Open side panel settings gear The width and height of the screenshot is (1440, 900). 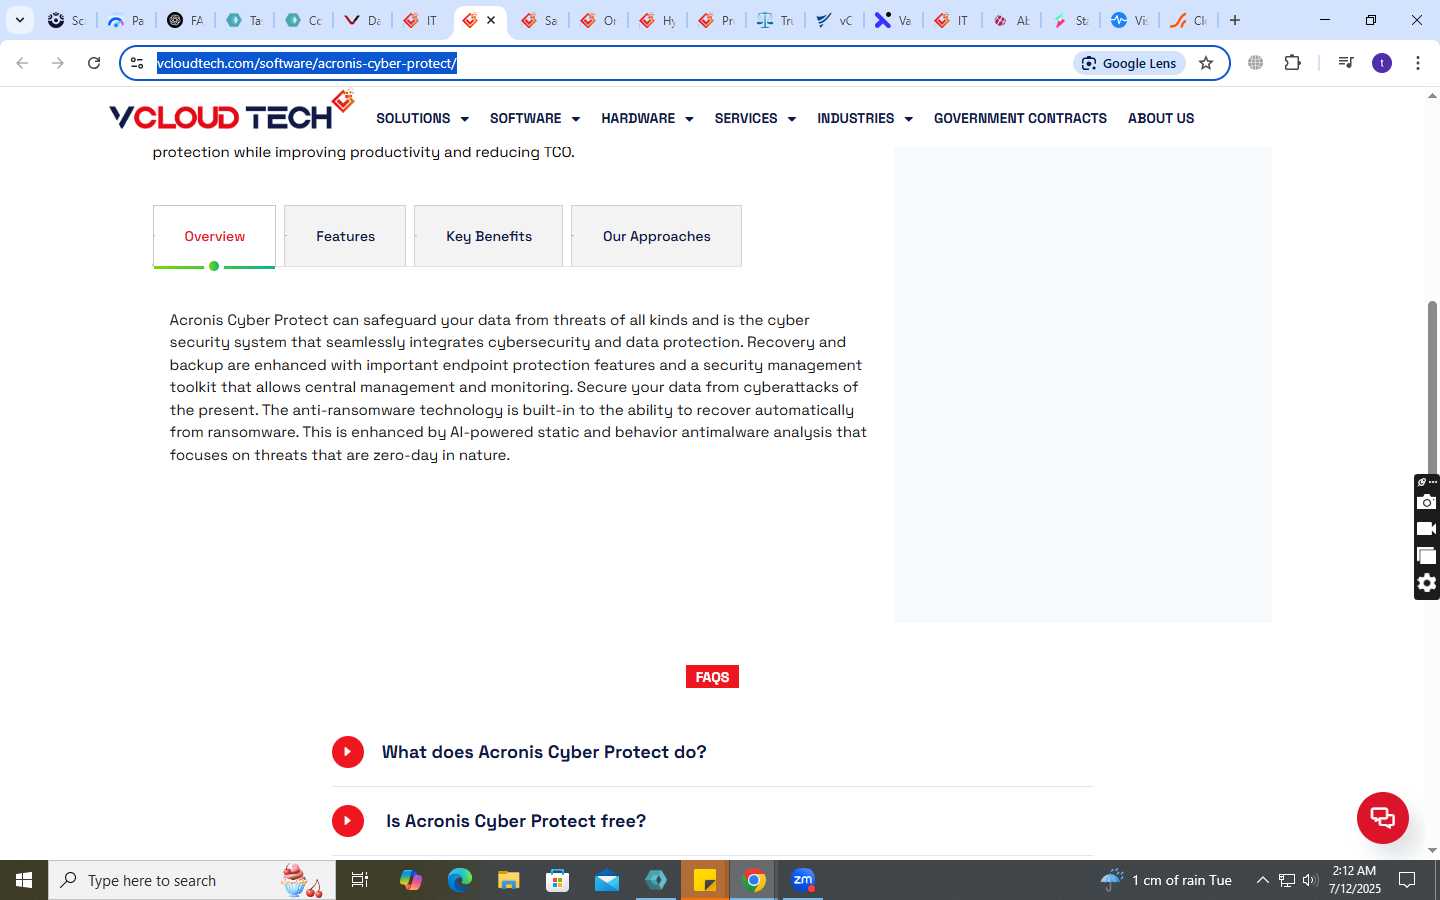click(1427, 583)
